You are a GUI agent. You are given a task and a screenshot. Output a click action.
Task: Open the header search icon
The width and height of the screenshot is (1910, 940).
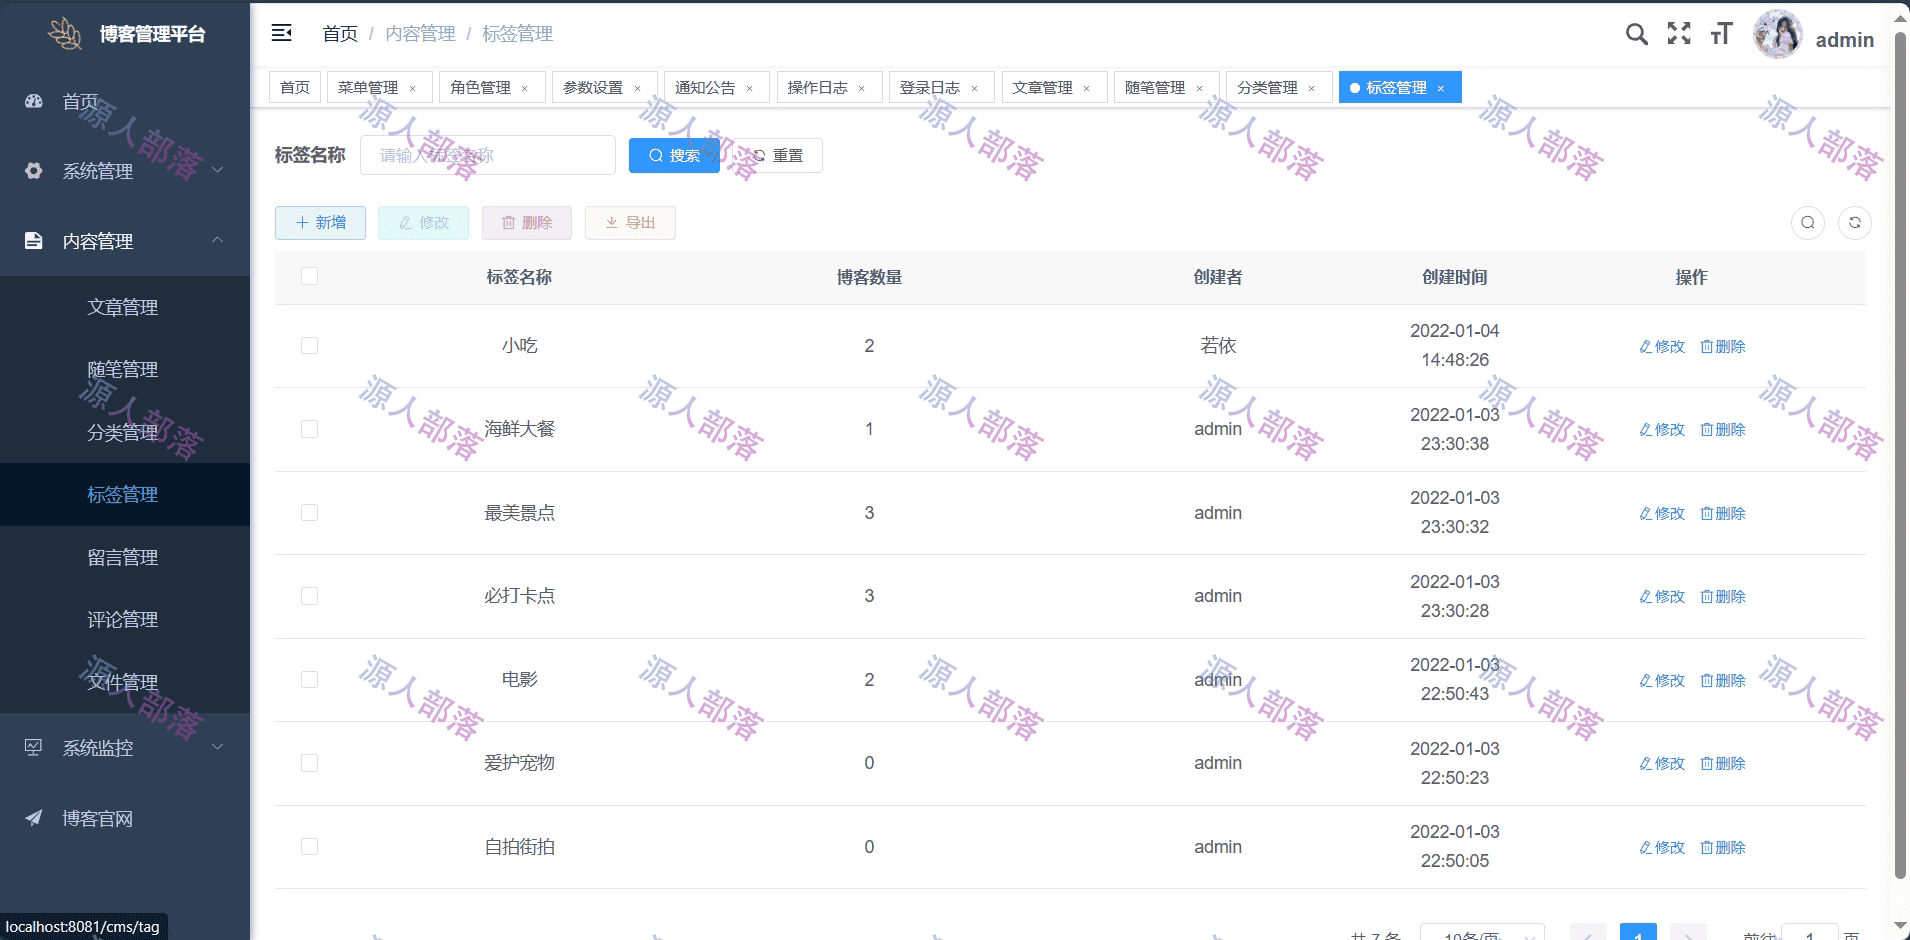[x=1636, y=34]
